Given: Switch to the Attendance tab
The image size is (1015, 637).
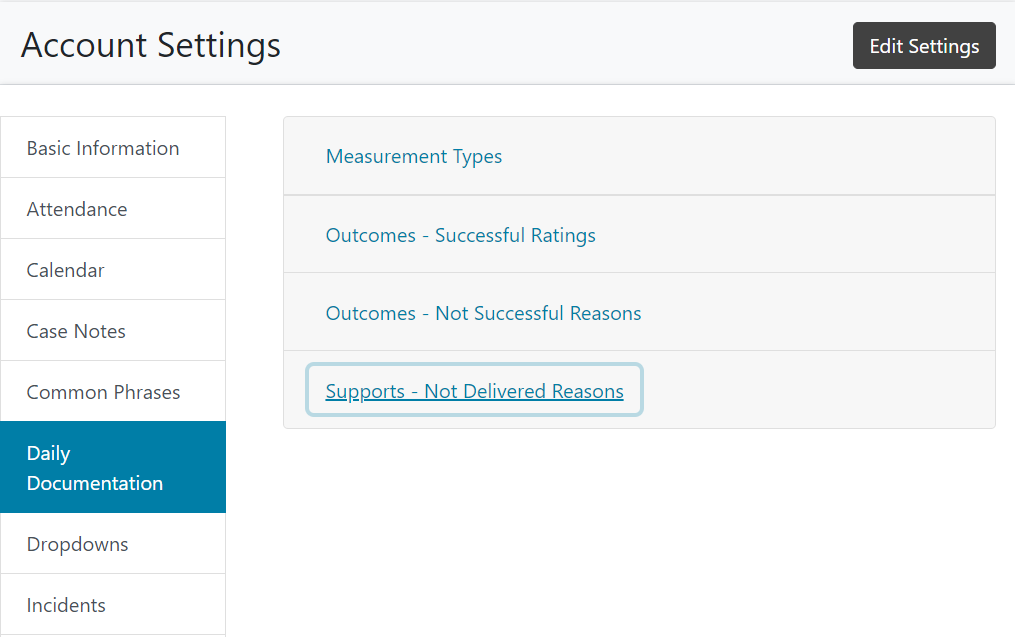Looking at the screenshot, I should [113, 208].
